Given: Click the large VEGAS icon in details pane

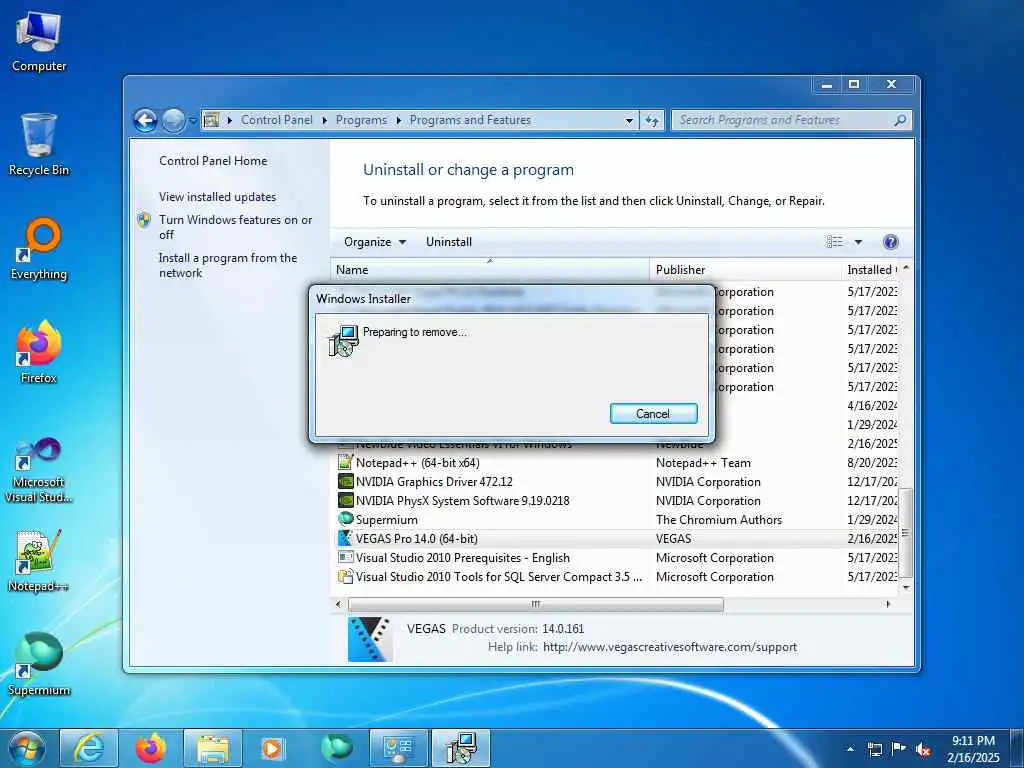Looking at the screenshot, I should 370,639.
